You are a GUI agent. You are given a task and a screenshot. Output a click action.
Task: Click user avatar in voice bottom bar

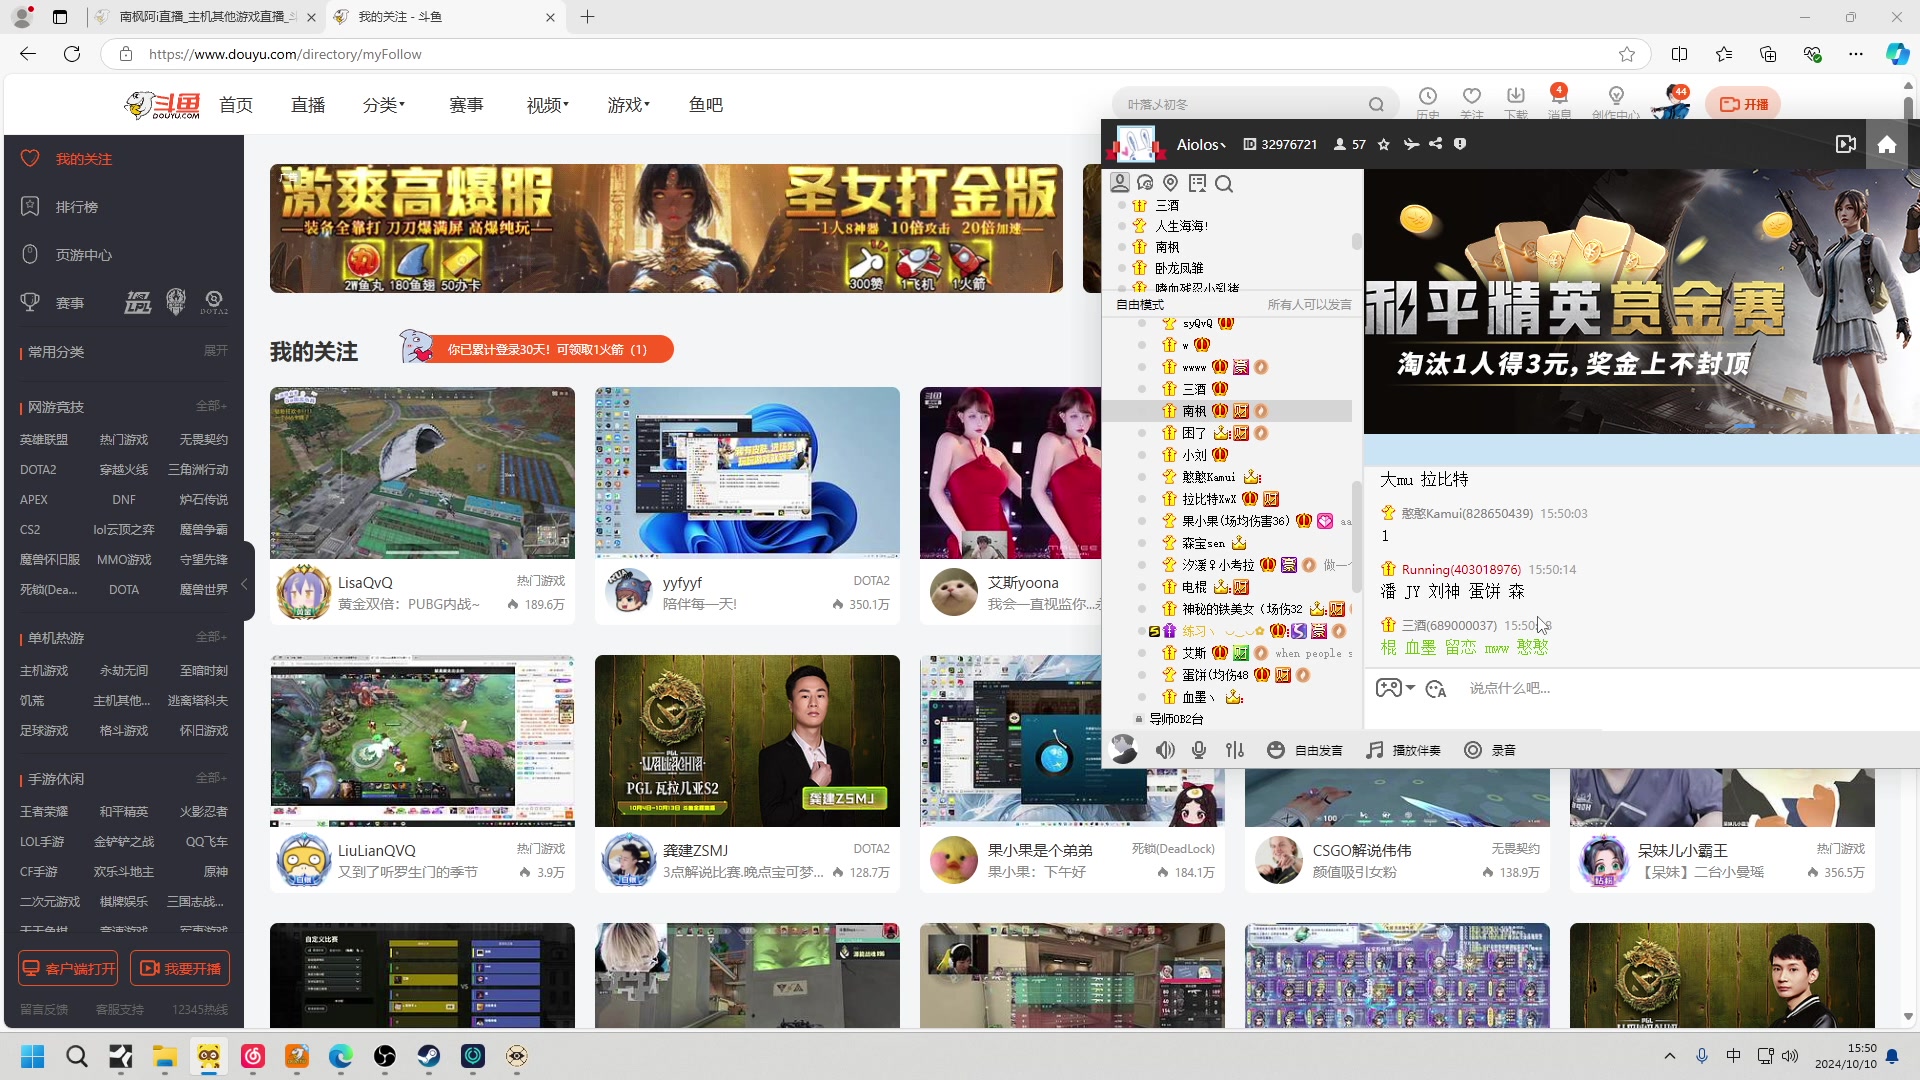(1124, 750)
